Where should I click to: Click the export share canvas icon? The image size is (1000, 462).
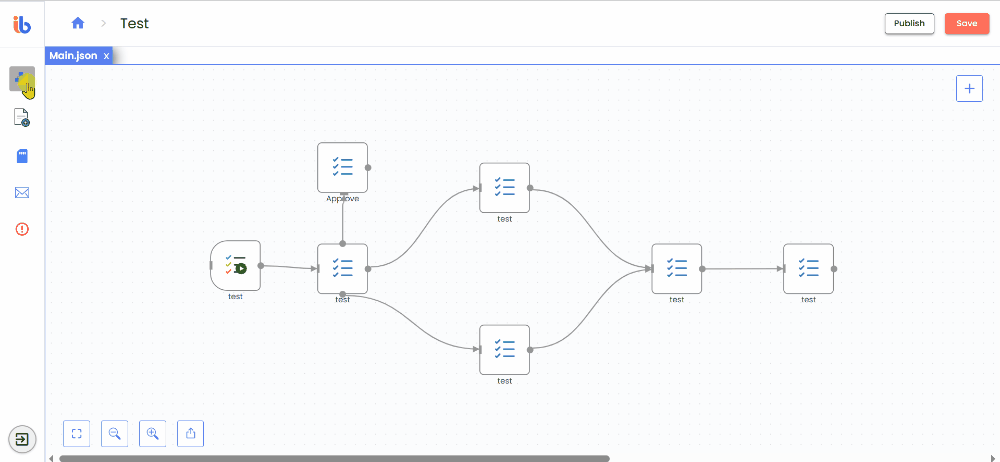pyautogui.click(x=190, y=434)
